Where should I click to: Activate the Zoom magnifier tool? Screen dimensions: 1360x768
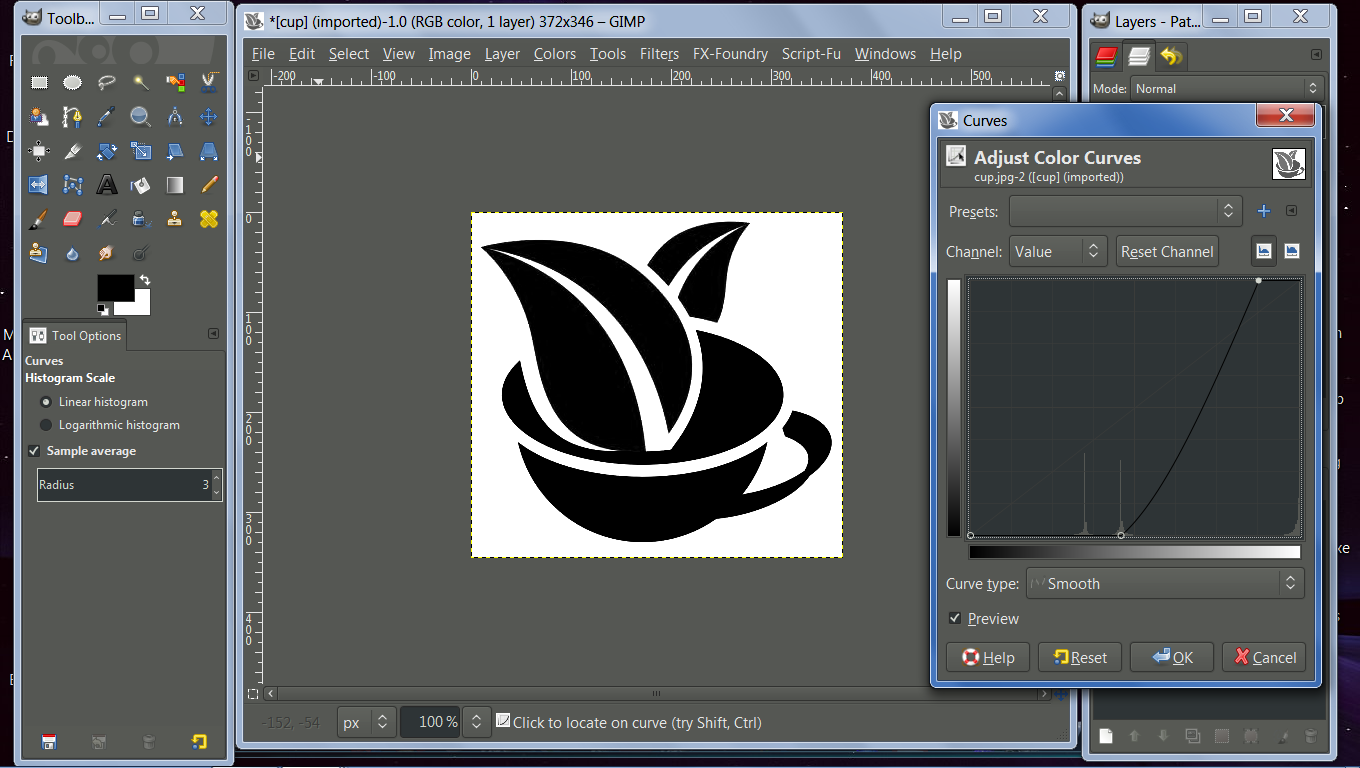141,117
